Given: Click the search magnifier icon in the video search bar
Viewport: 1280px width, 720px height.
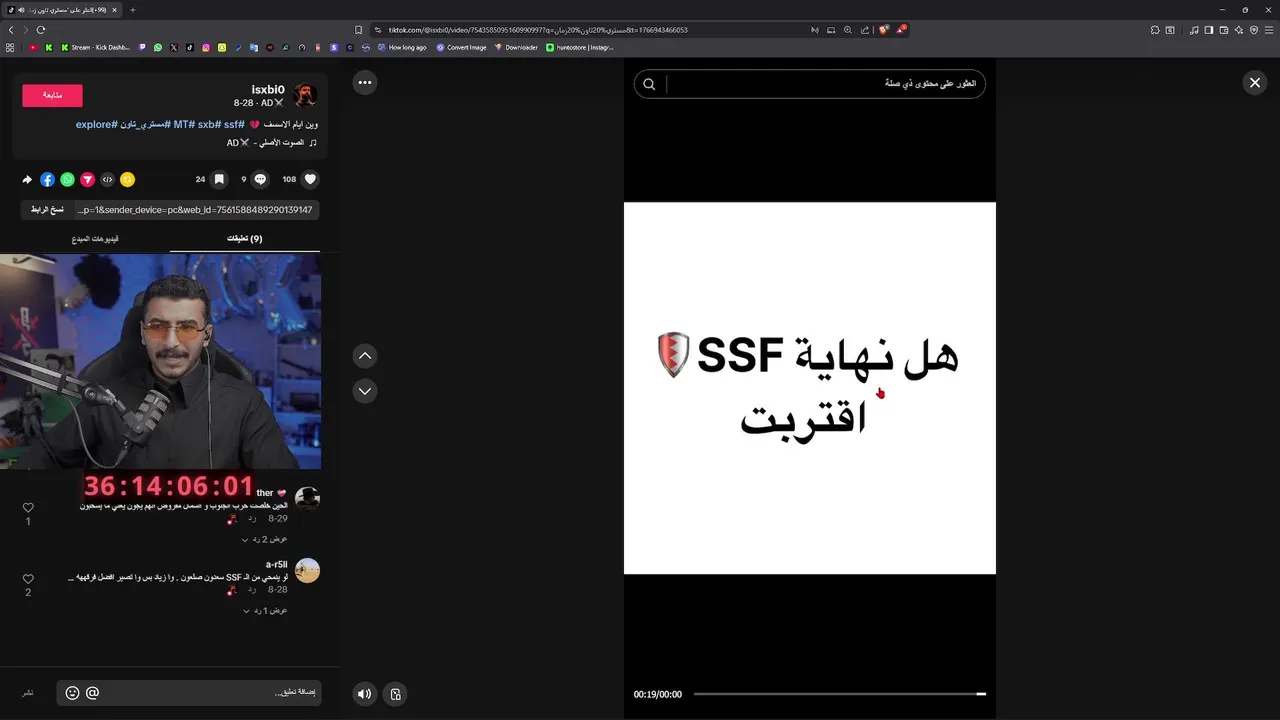Looking at the screenshot, I should coord(649,84).
